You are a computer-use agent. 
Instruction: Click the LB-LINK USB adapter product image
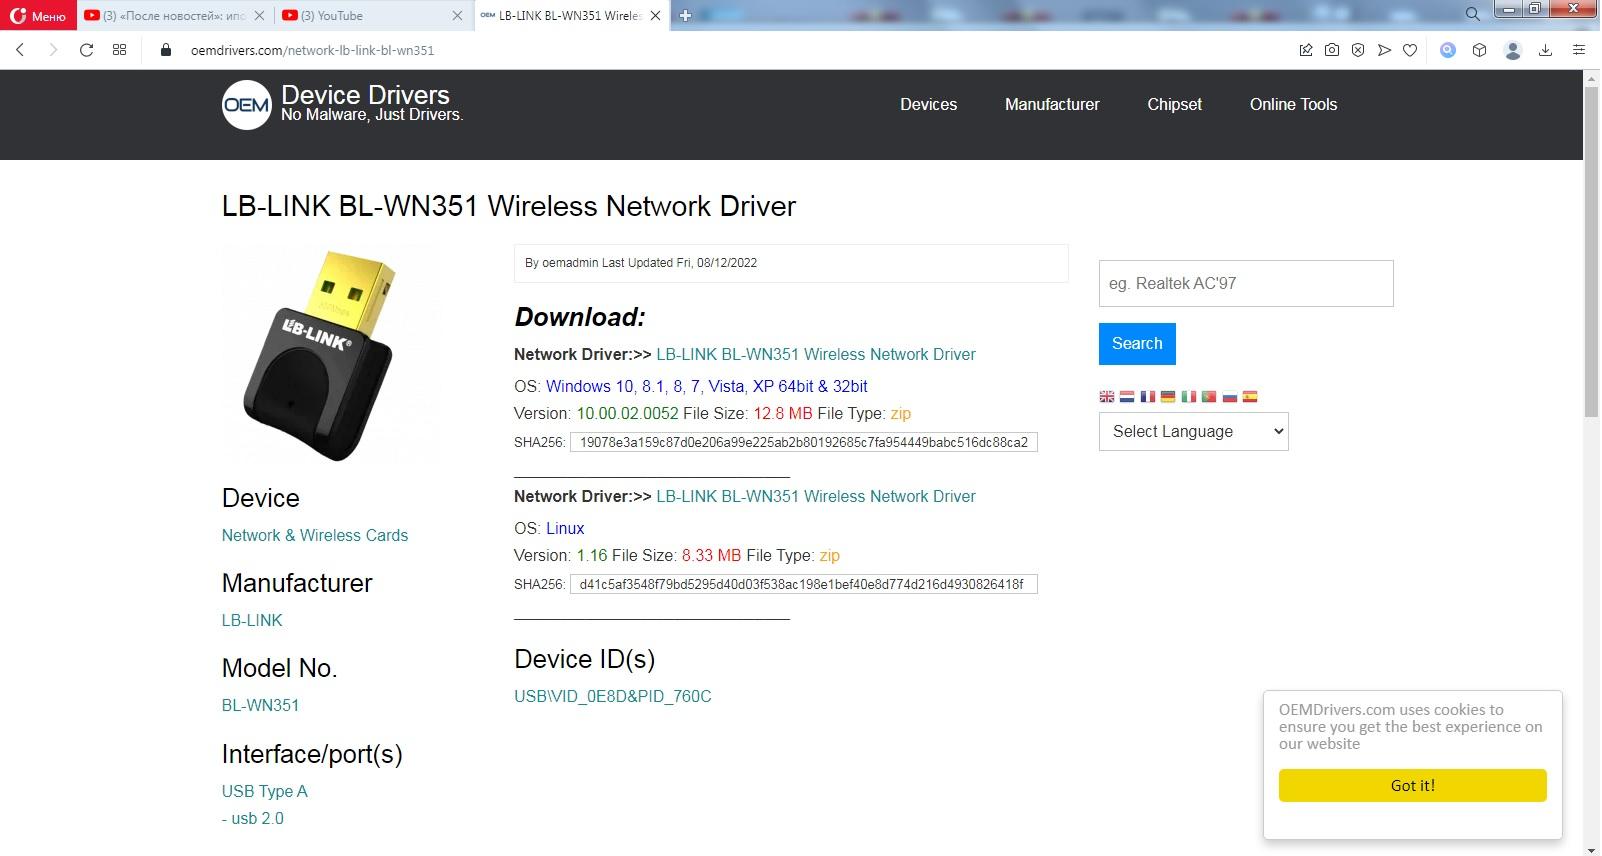[x=330, y=355]
